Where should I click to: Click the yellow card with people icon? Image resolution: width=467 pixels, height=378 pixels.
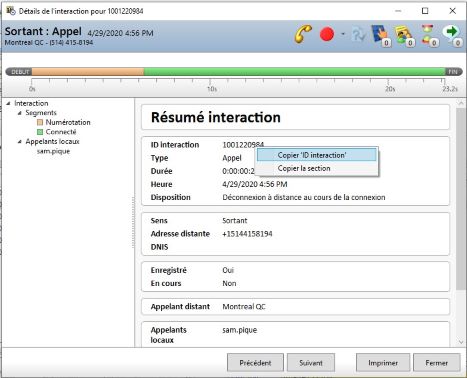coord(405,36)
